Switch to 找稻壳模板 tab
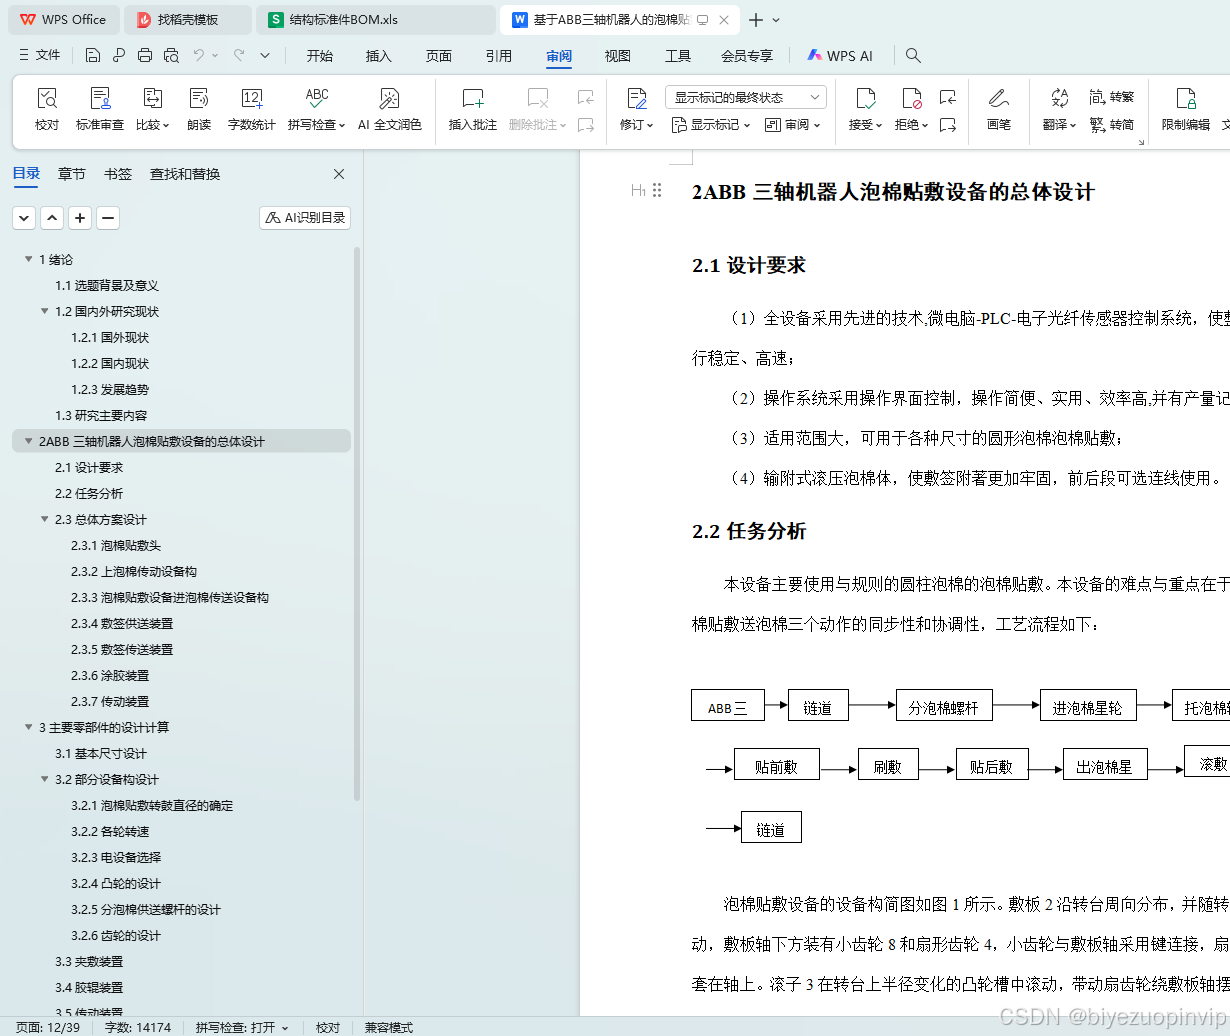 click(x=187, y=20)
